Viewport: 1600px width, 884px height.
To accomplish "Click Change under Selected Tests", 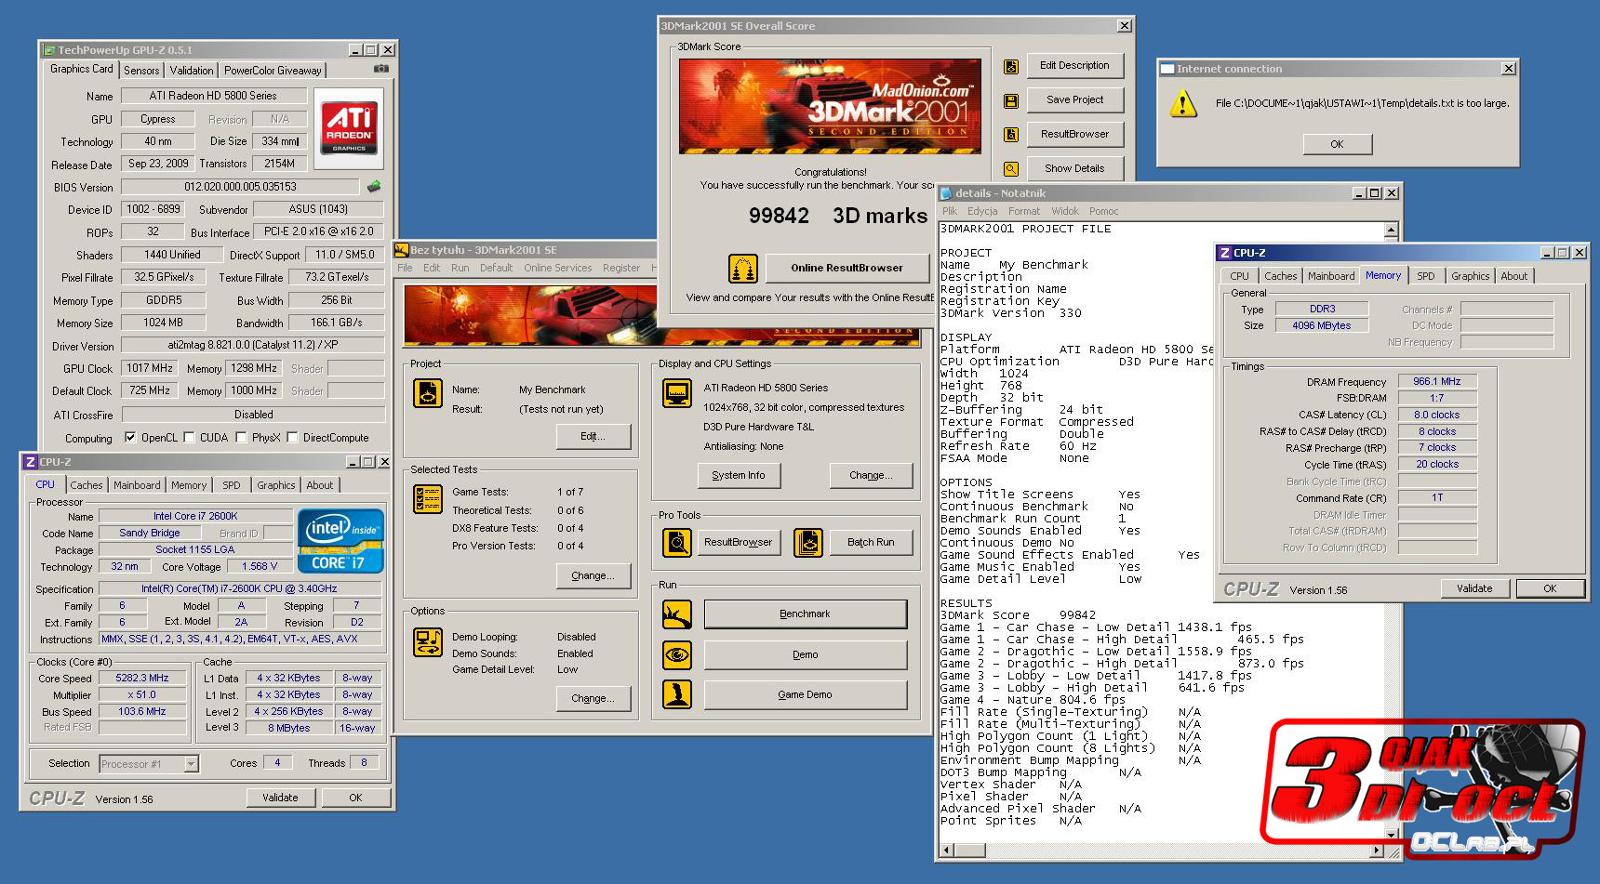I will point(593,576).
